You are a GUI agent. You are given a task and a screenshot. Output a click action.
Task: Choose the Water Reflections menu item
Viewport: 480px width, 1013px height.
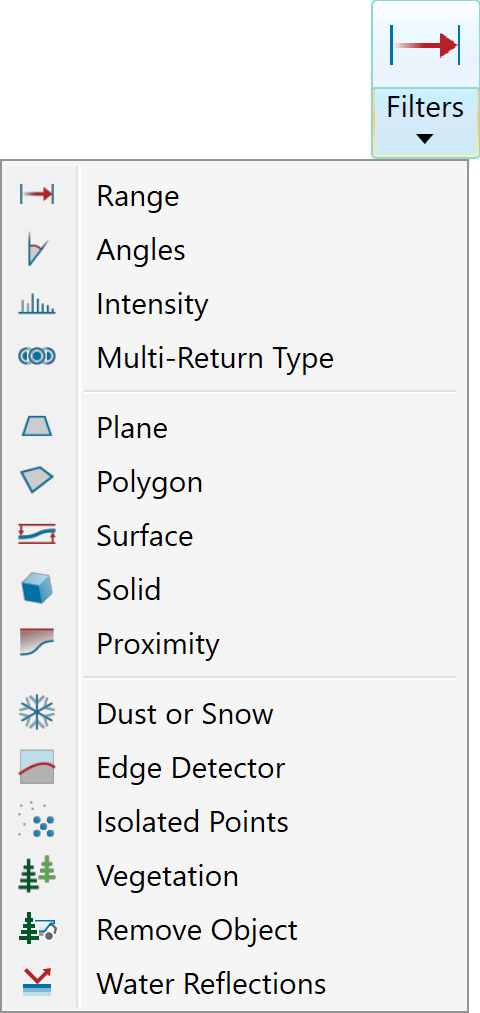pyautogui.click(x=235, y=983)
